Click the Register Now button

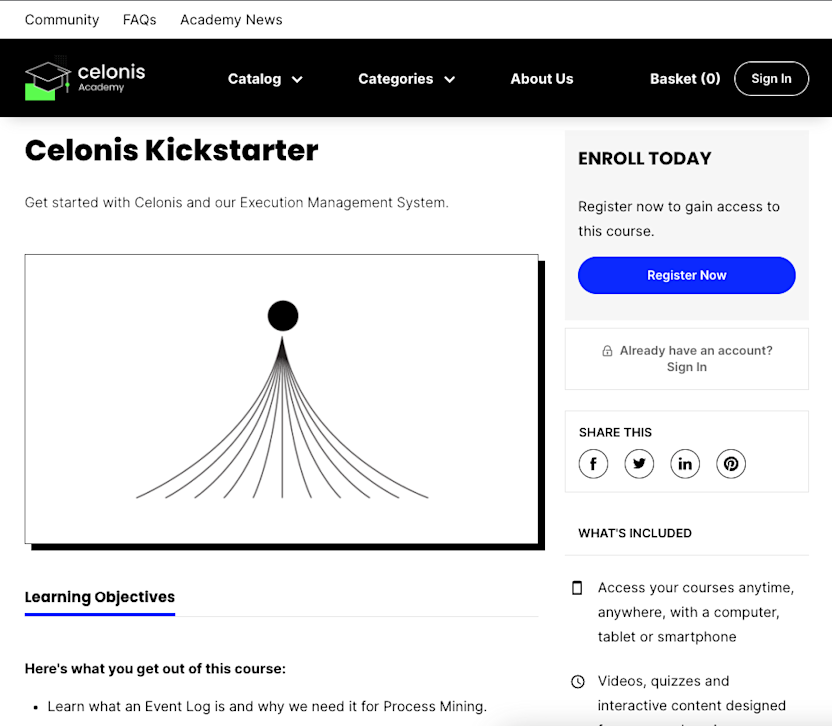pos(686,275)
